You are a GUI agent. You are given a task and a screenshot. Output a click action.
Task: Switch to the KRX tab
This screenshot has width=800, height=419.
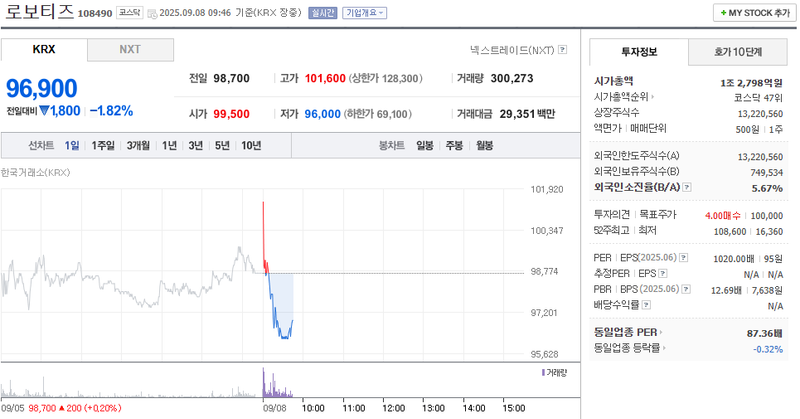pyautogui.click(x=44, y=50)
